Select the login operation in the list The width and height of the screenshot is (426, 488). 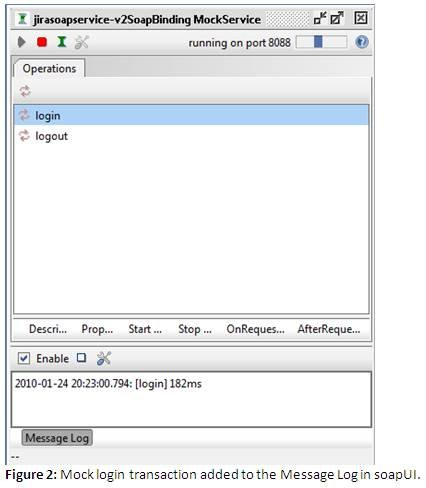click(x=191, y=115)
